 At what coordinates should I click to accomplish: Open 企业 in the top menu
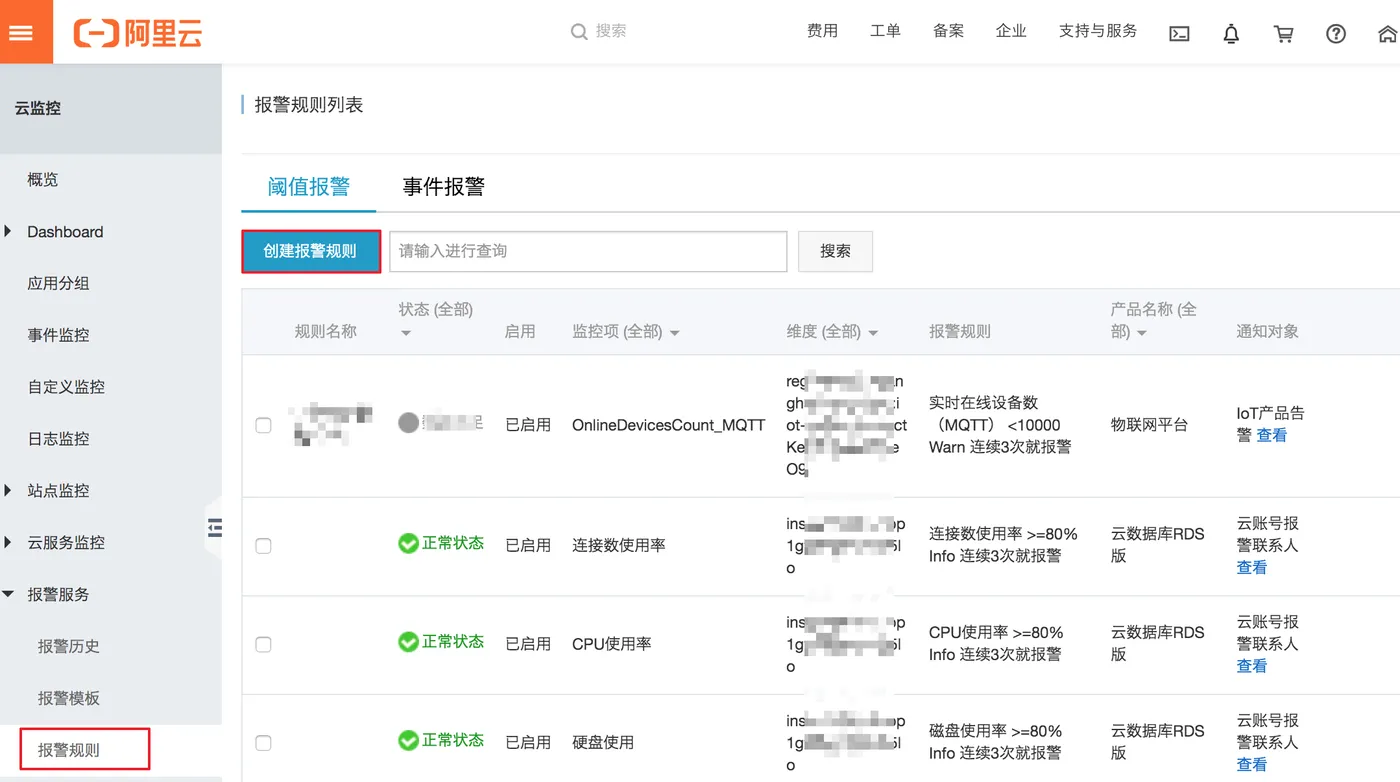[x=1011, y=31]
